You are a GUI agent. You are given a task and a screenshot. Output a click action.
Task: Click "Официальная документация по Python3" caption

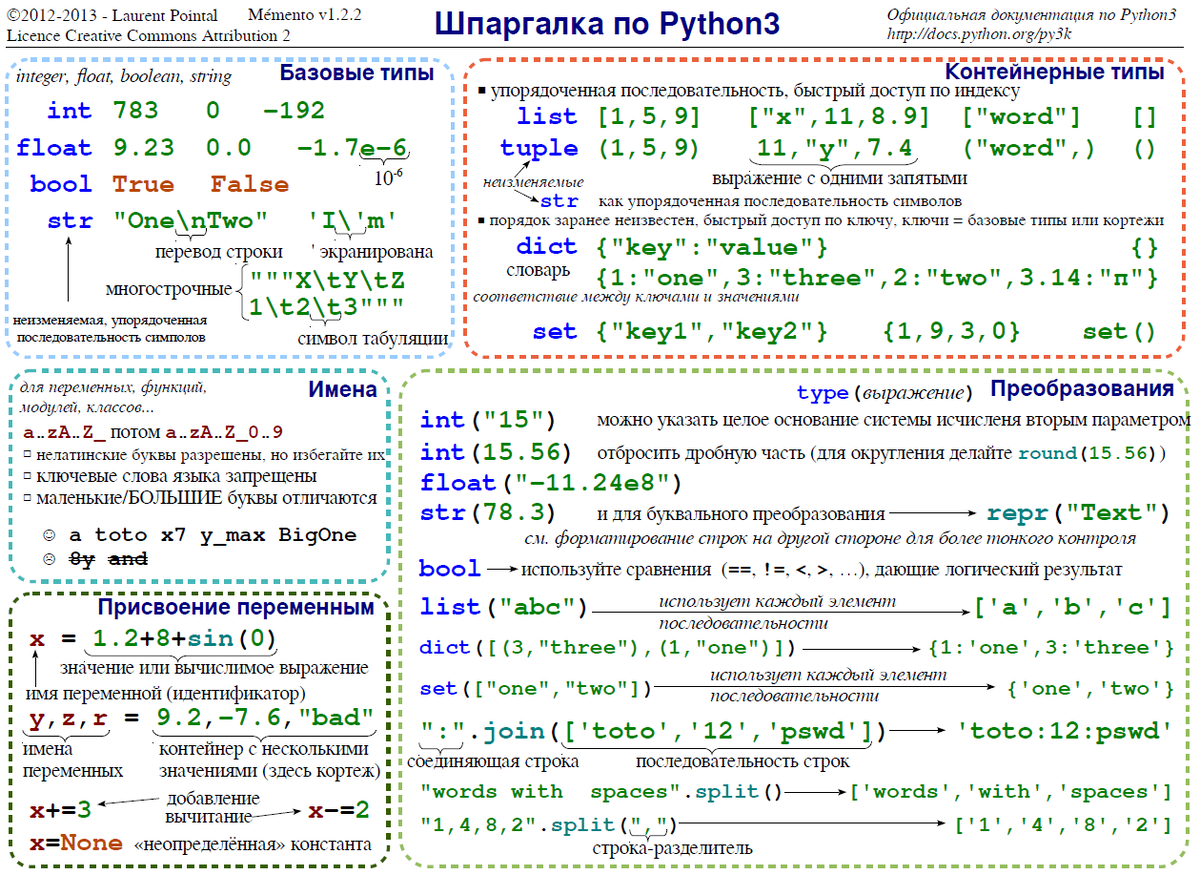[x=1031, y=14]
